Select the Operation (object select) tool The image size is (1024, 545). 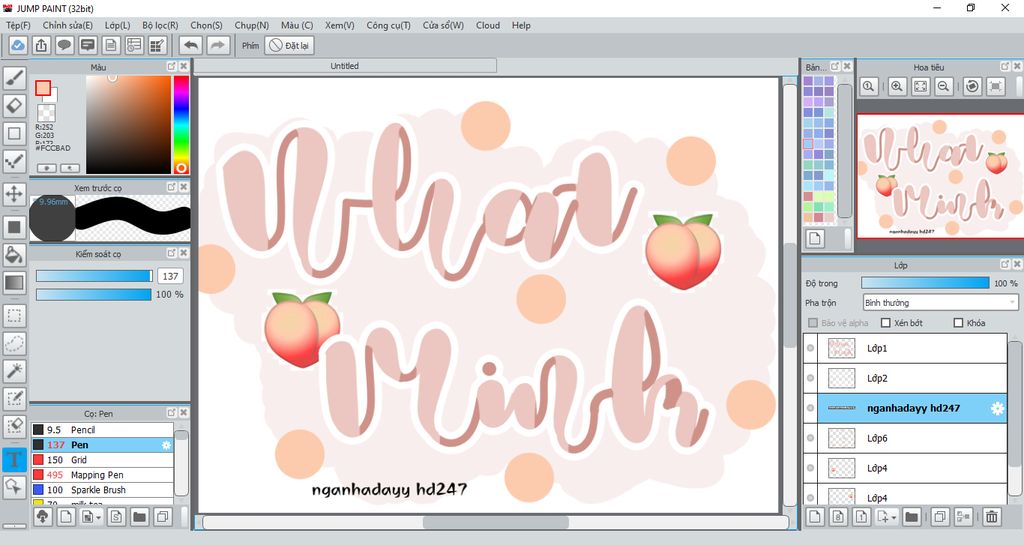point(14,487)
